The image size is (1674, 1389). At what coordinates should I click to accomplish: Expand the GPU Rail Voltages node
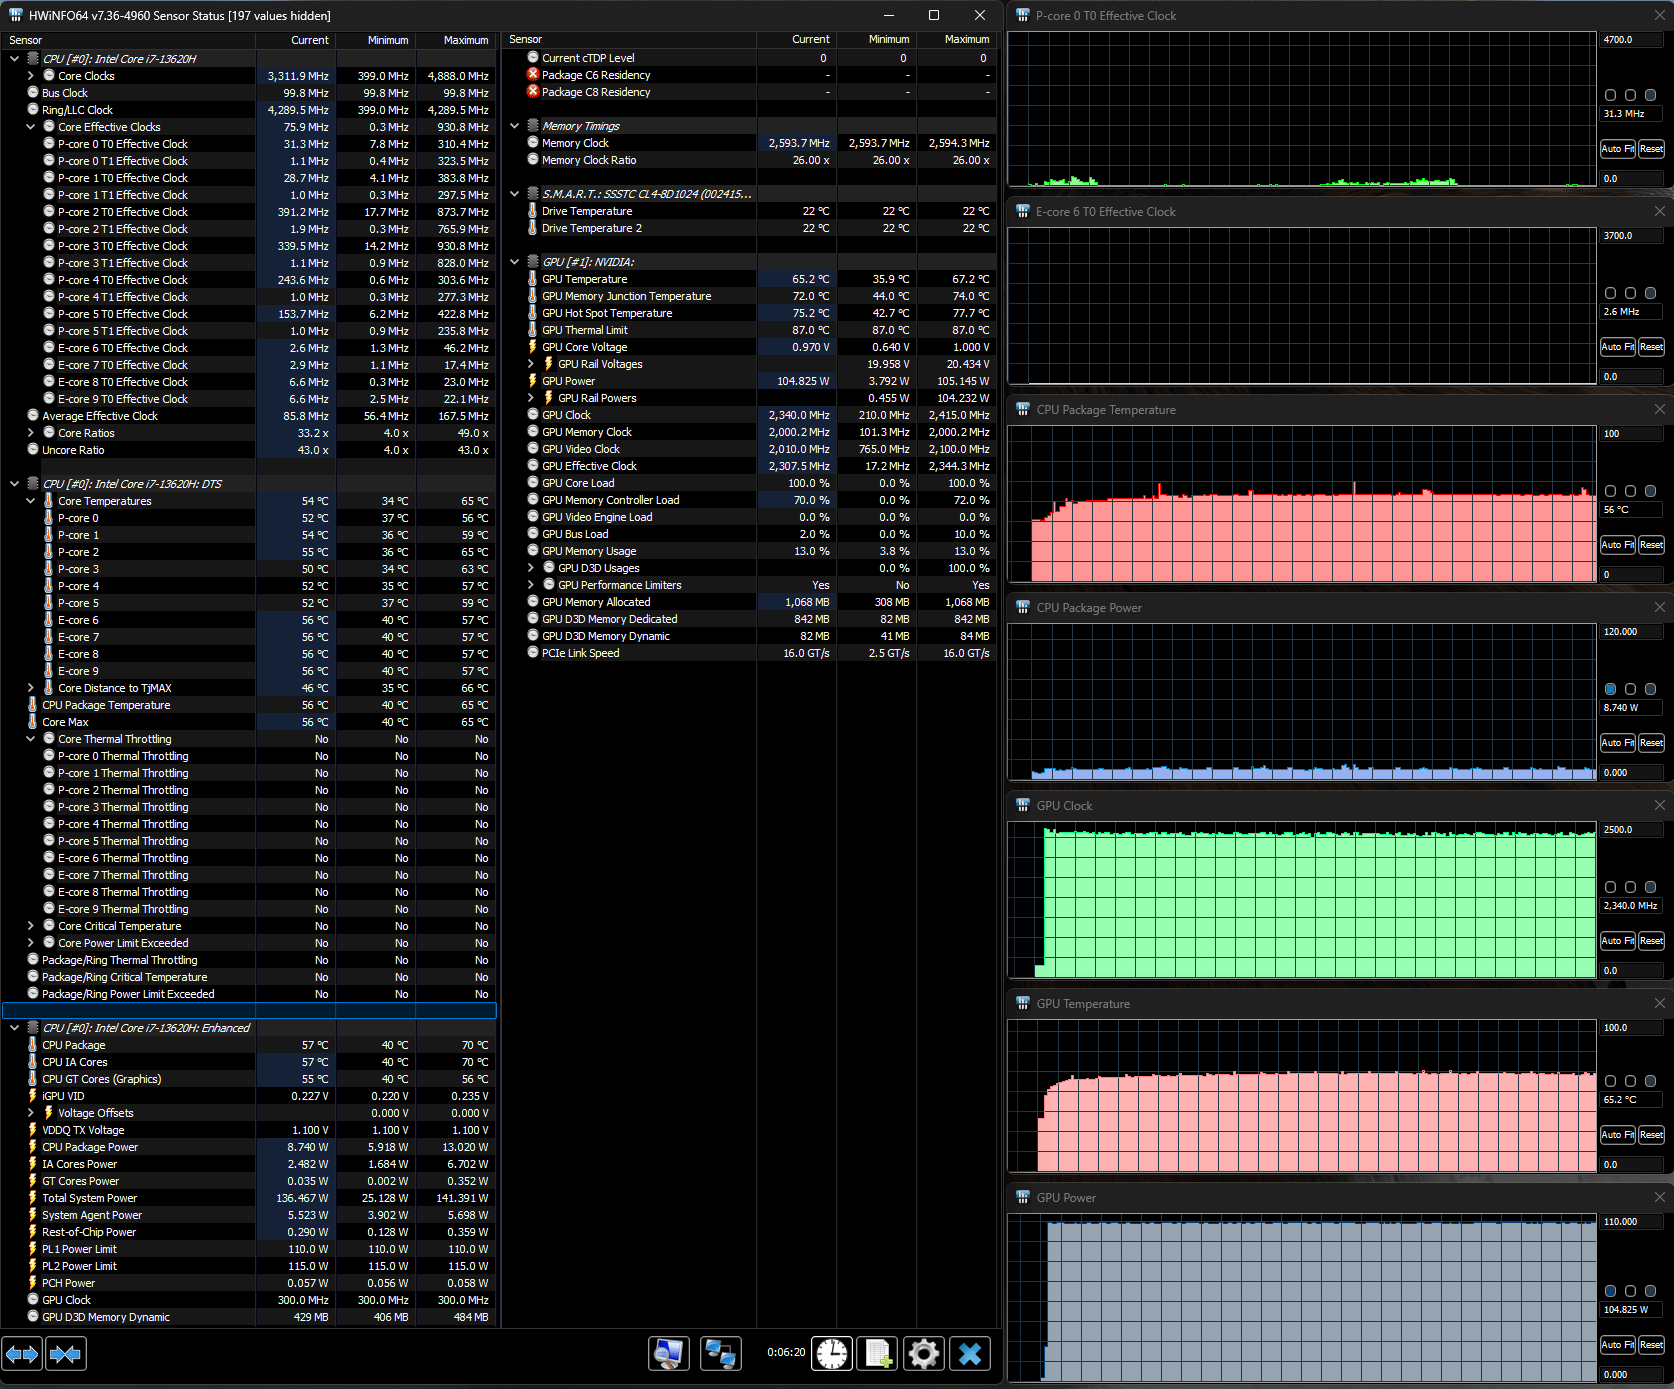pyautogui.click(x=531, y=364)
